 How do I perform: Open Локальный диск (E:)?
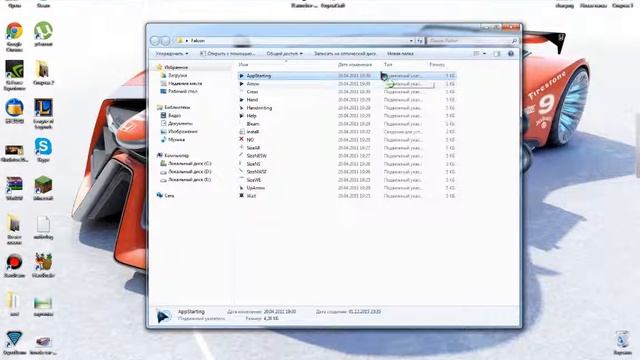click(189, 180)
